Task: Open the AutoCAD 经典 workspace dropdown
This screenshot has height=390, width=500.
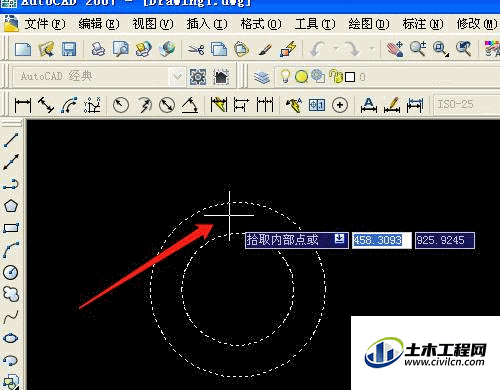Action: pos(177,76)
